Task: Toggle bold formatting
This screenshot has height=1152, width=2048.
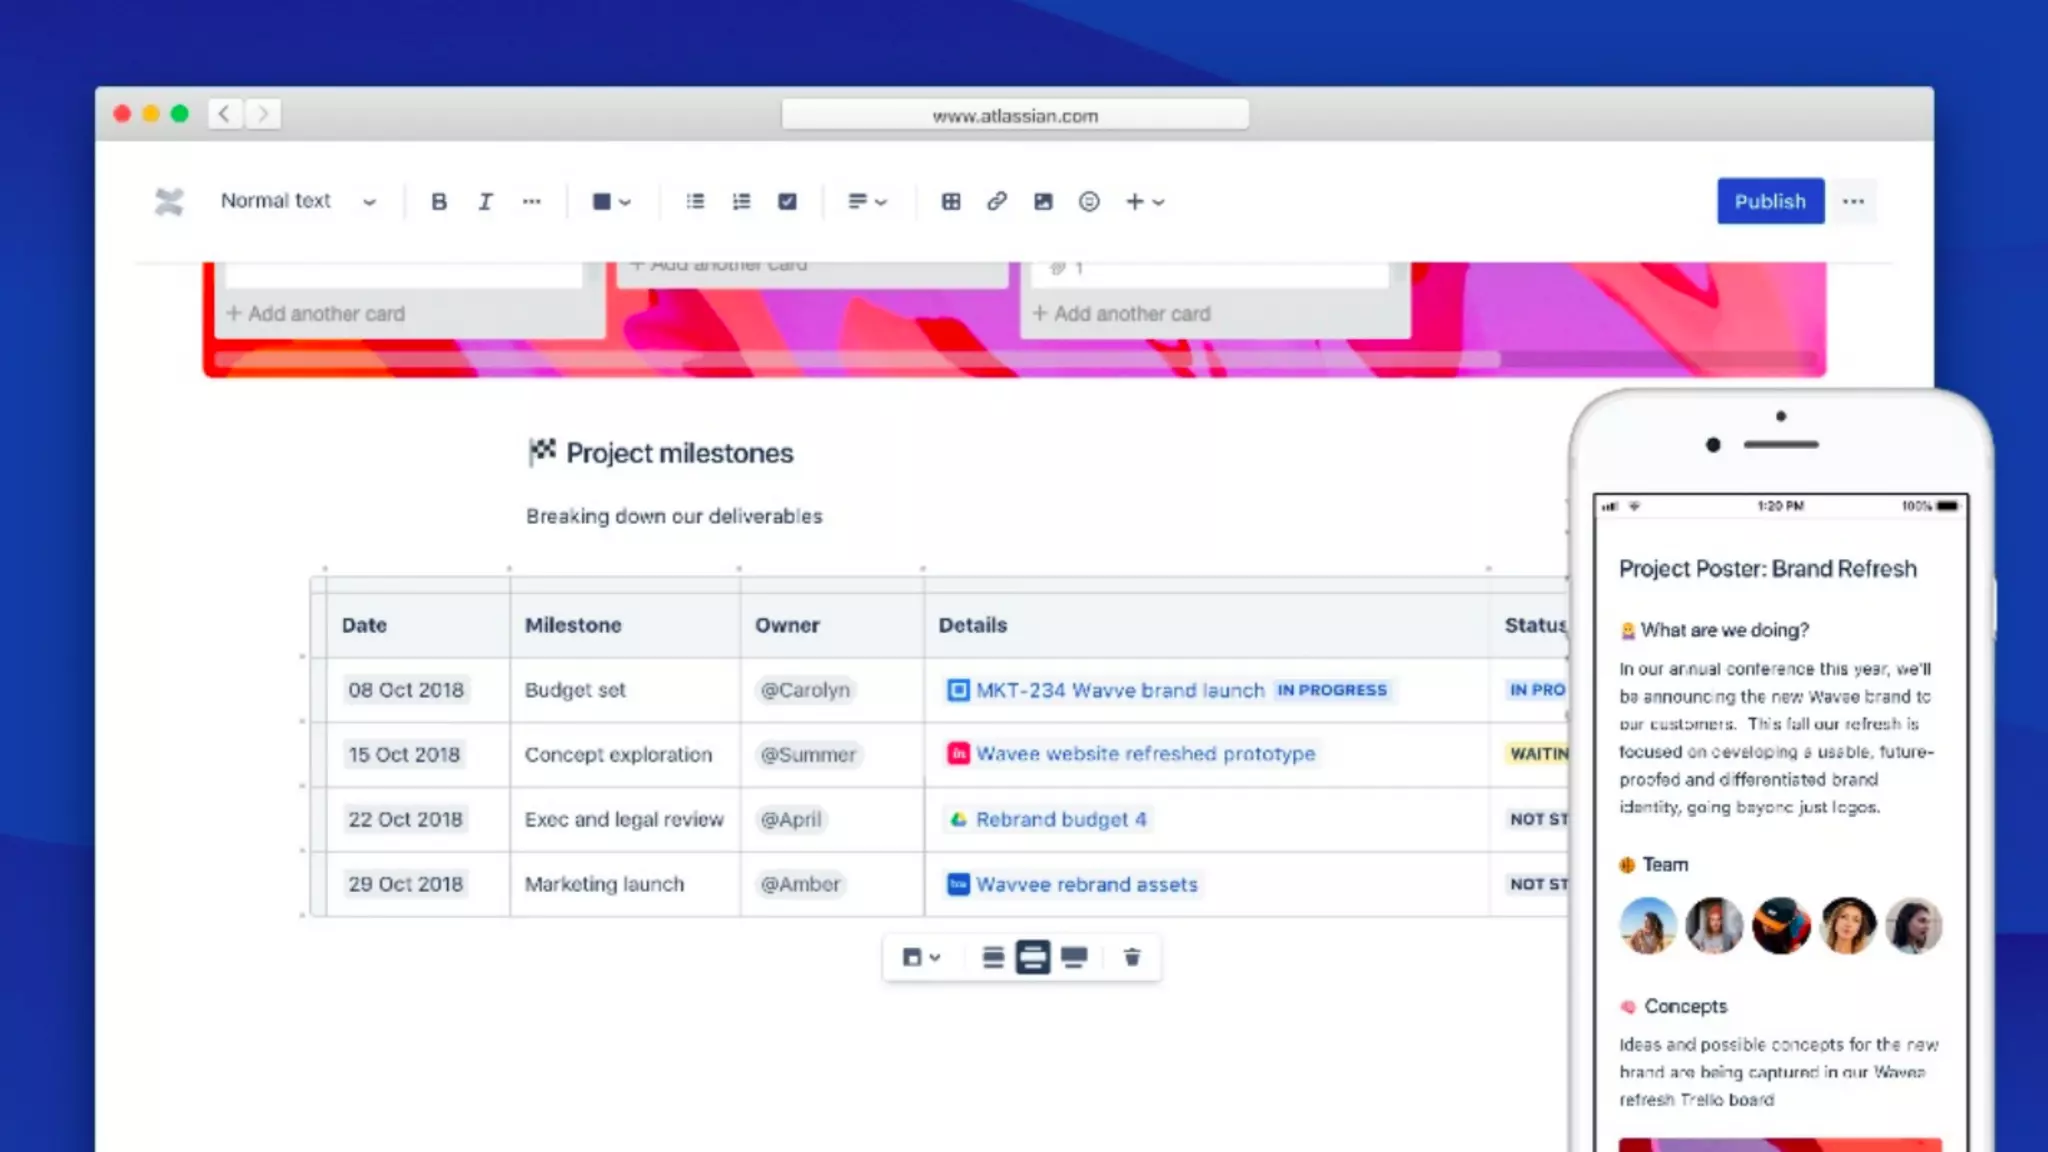Action: pos(438,202)
